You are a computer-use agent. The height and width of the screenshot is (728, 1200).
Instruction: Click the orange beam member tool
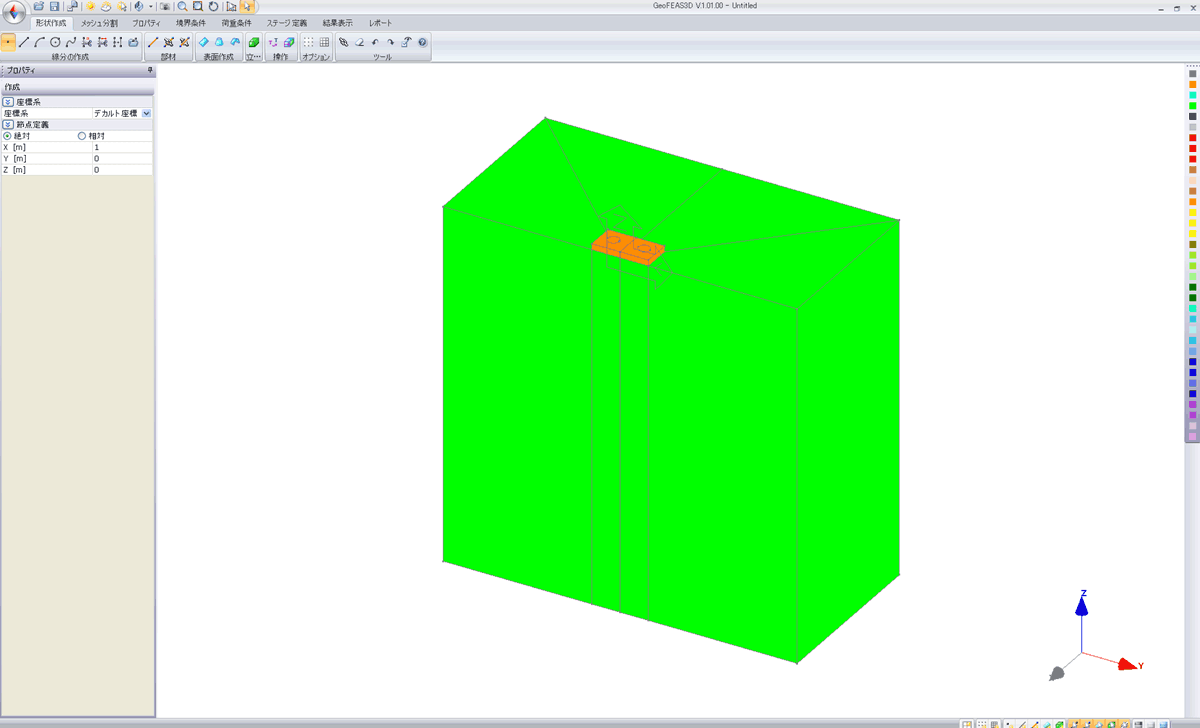153,42
